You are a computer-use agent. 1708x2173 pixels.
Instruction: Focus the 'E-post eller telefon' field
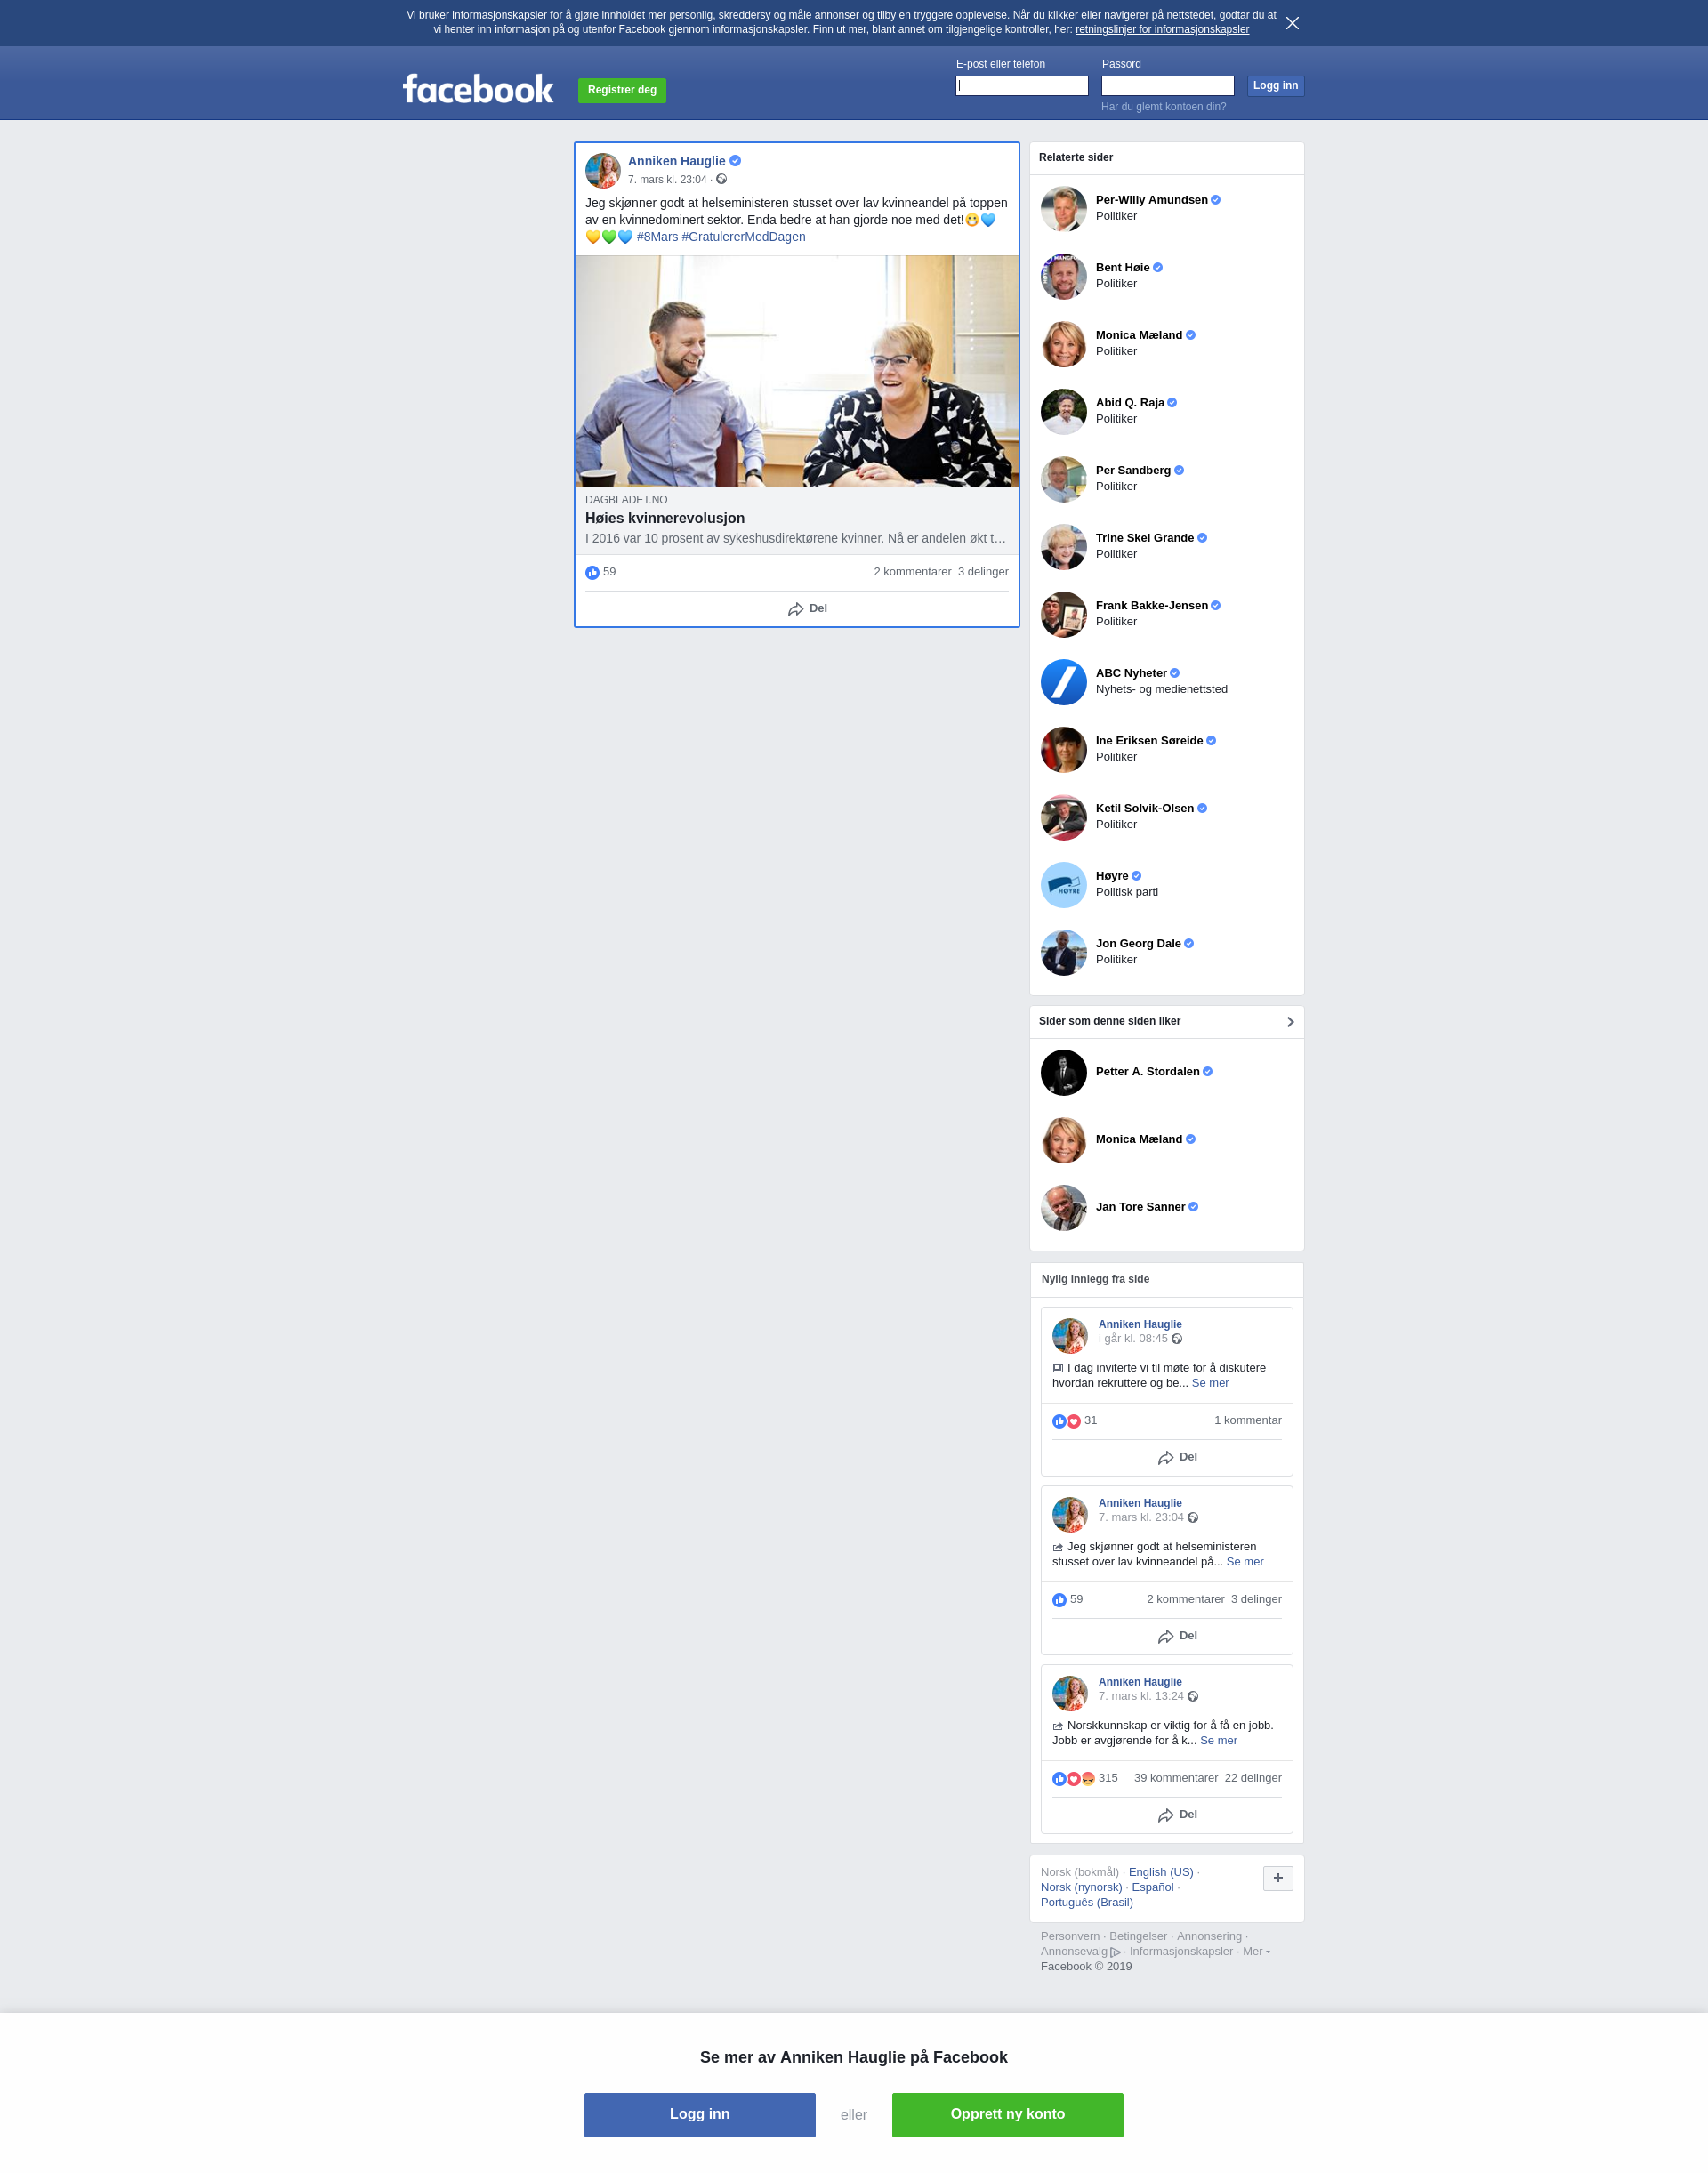click(1021, 86)
